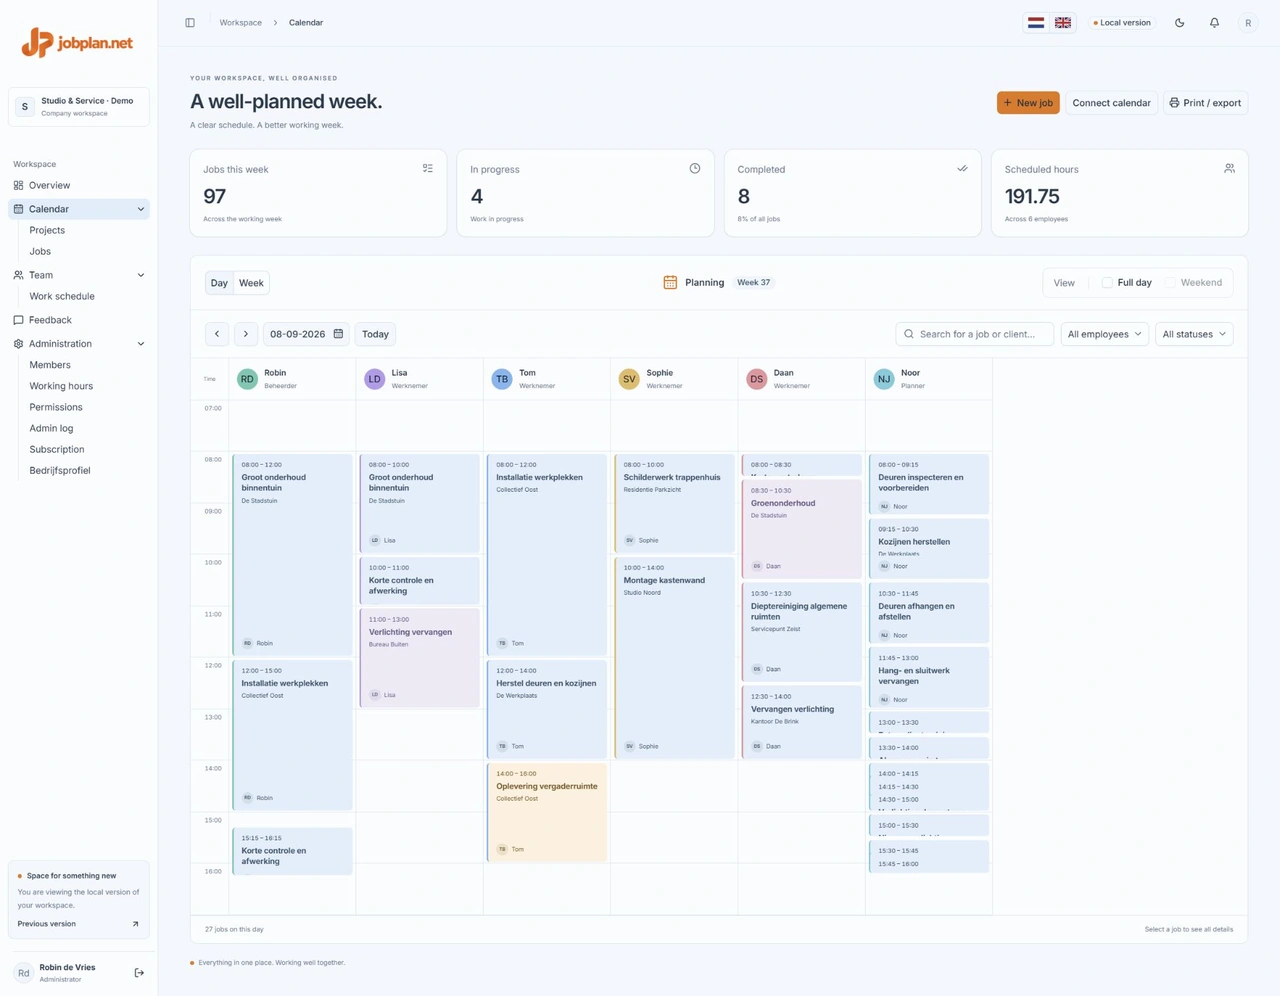The height and width of the screenshot is (996, 1280).
Task: Log out using the sidebar exit icon
Action: point(139,973)
